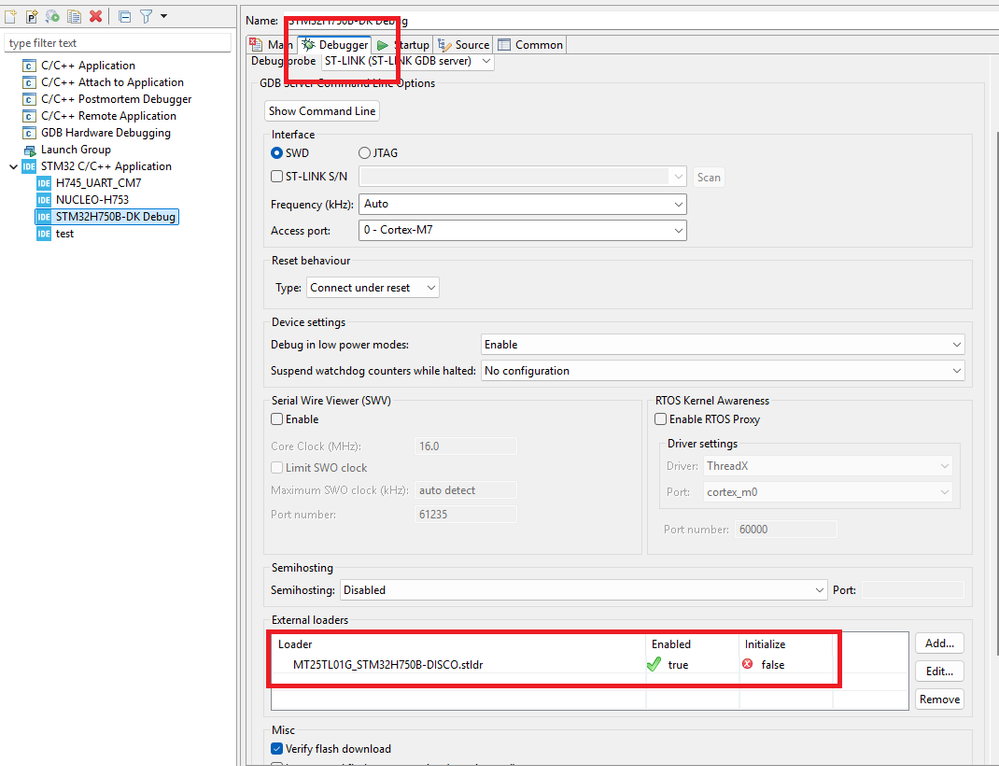This screenshot has height=766, width=999.
Task: Select H745_UART_CM7 configuration
Action: tap(98, 183)
